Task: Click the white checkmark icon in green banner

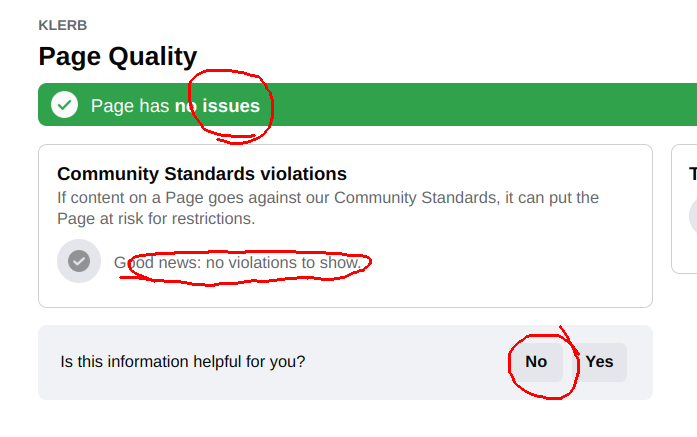Action: [64, 105]
